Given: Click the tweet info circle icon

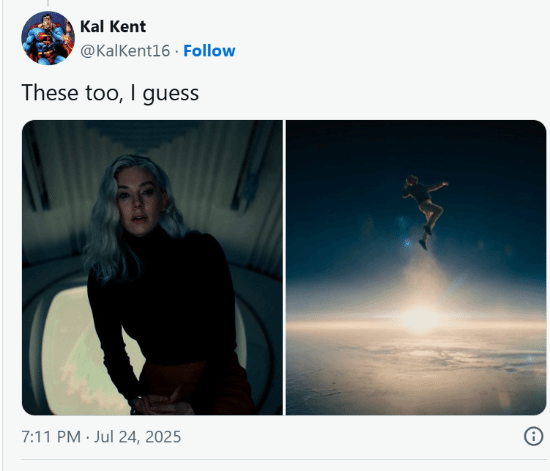Looking at the screenshot, I should coord(534,436).
